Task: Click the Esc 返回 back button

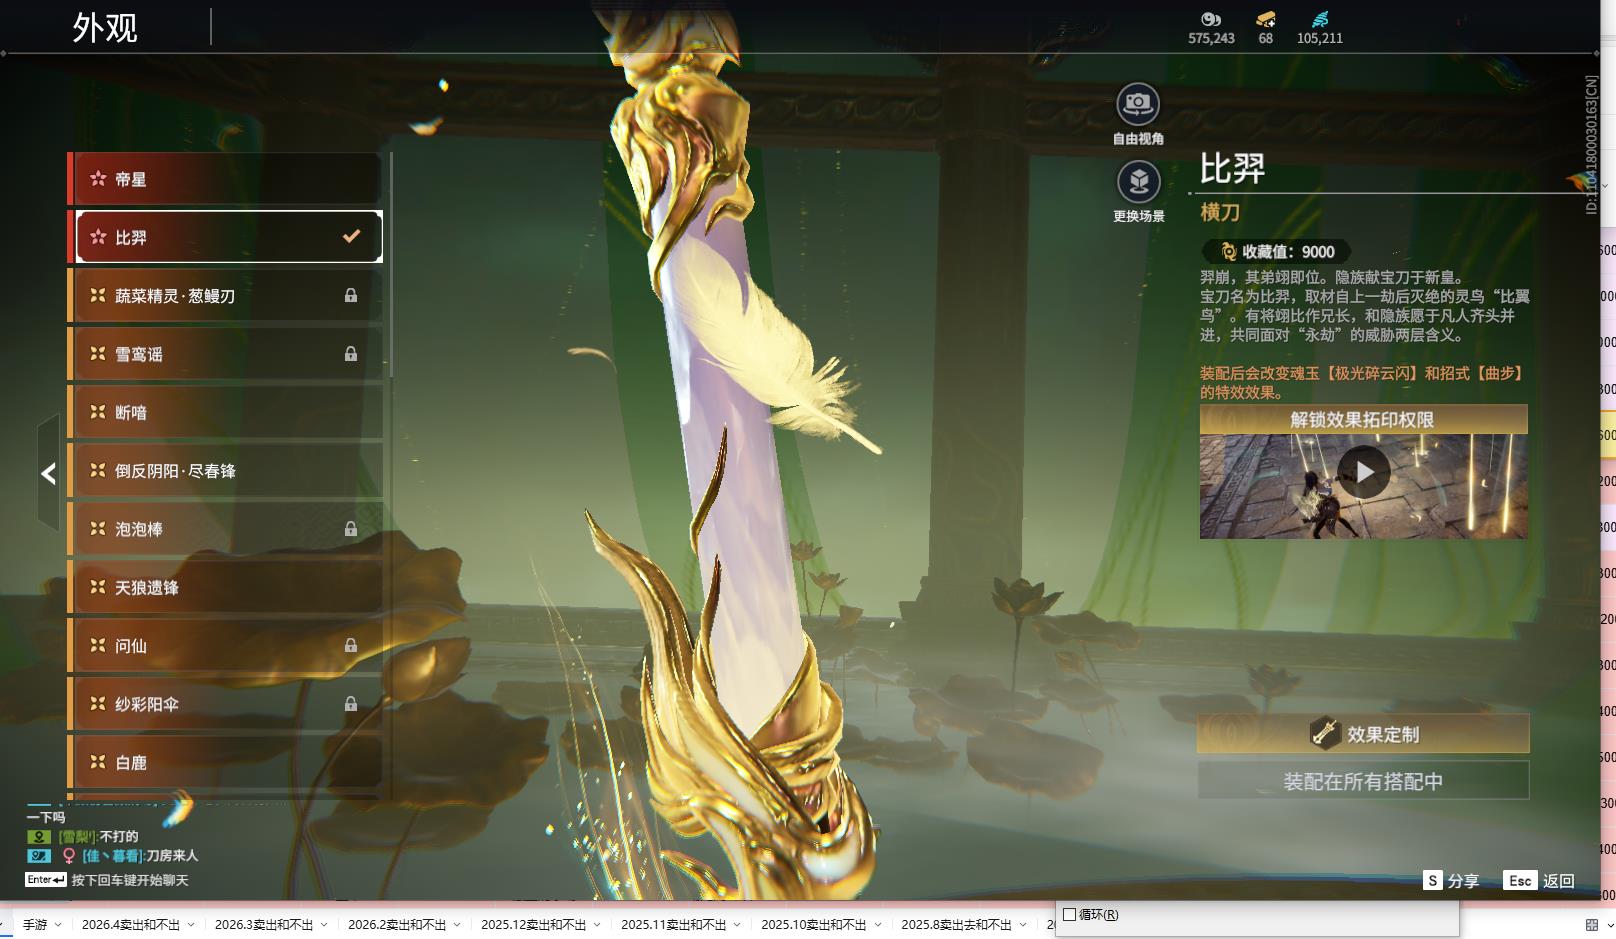Action: (1539, 881)
